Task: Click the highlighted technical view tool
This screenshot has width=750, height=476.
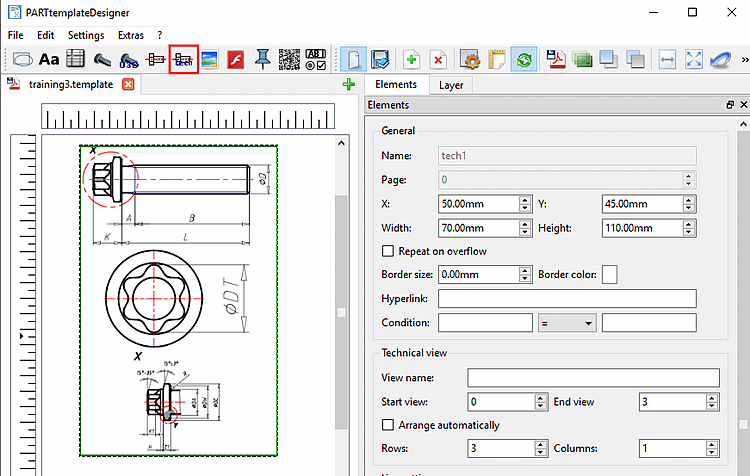Action: (x=183, y=60)
